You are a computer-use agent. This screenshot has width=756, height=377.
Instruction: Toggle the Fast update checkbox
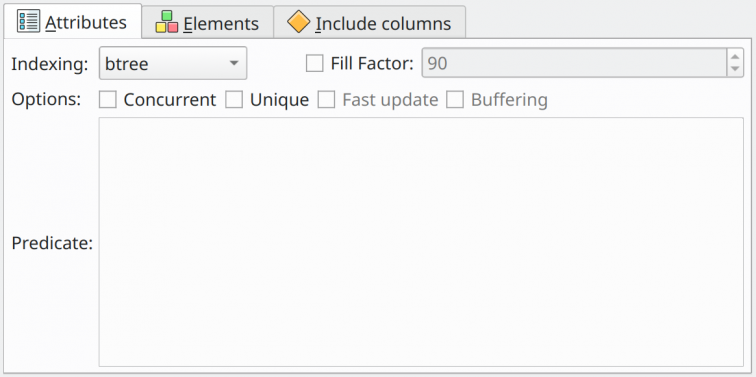pos(326,100)
